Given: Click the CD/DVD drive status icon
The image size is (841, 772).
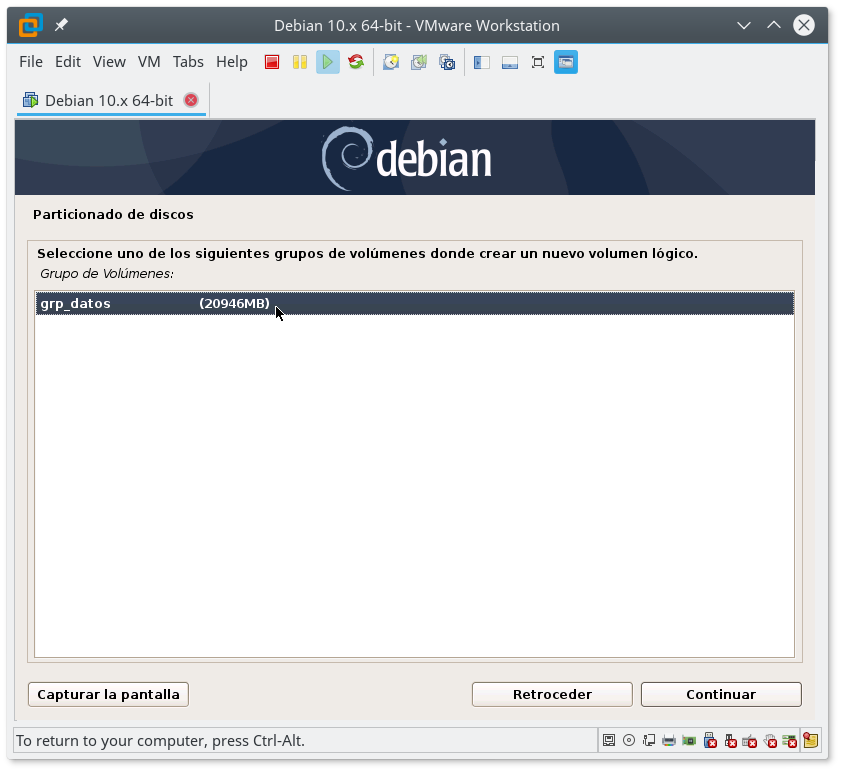Looking at the screenshot, I should click(x=629, y=741).
